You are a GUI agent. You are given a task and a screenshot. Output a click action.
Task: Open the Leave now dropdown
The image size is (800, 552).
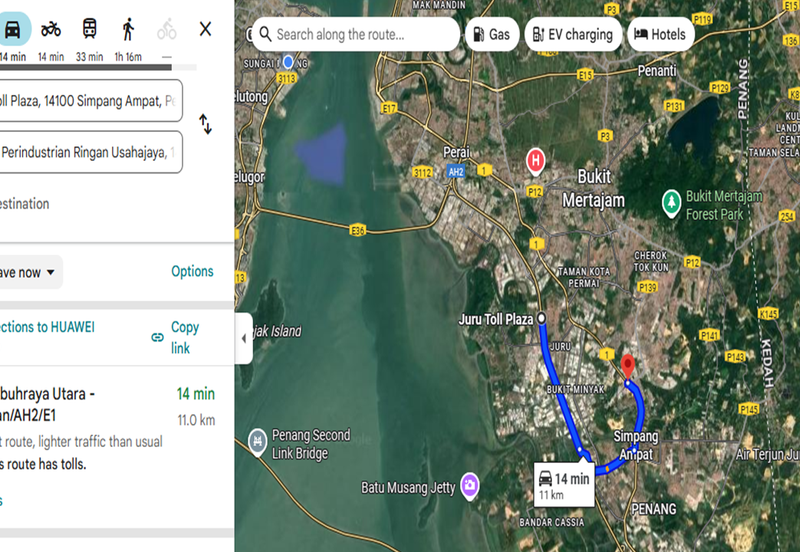coord(30,272)
